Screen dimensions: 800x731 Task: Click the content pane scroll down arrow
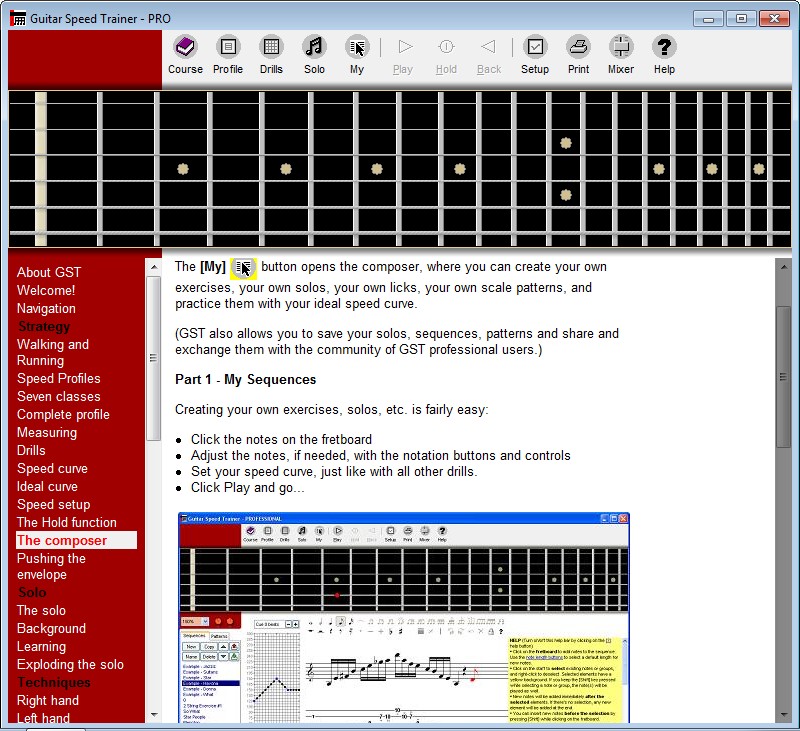click(783, 715)
